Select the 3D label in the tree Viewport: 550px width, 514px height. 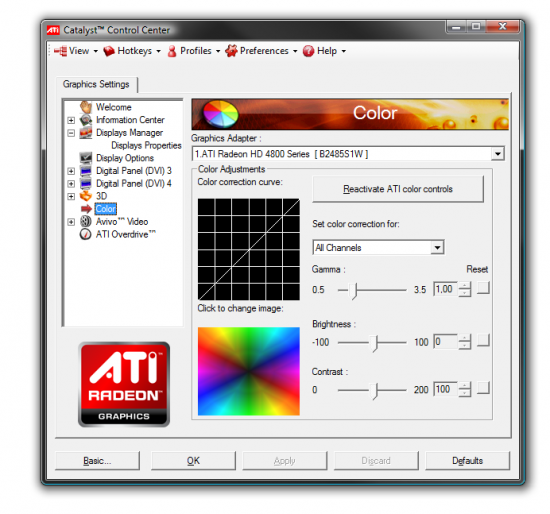point(101,196)
